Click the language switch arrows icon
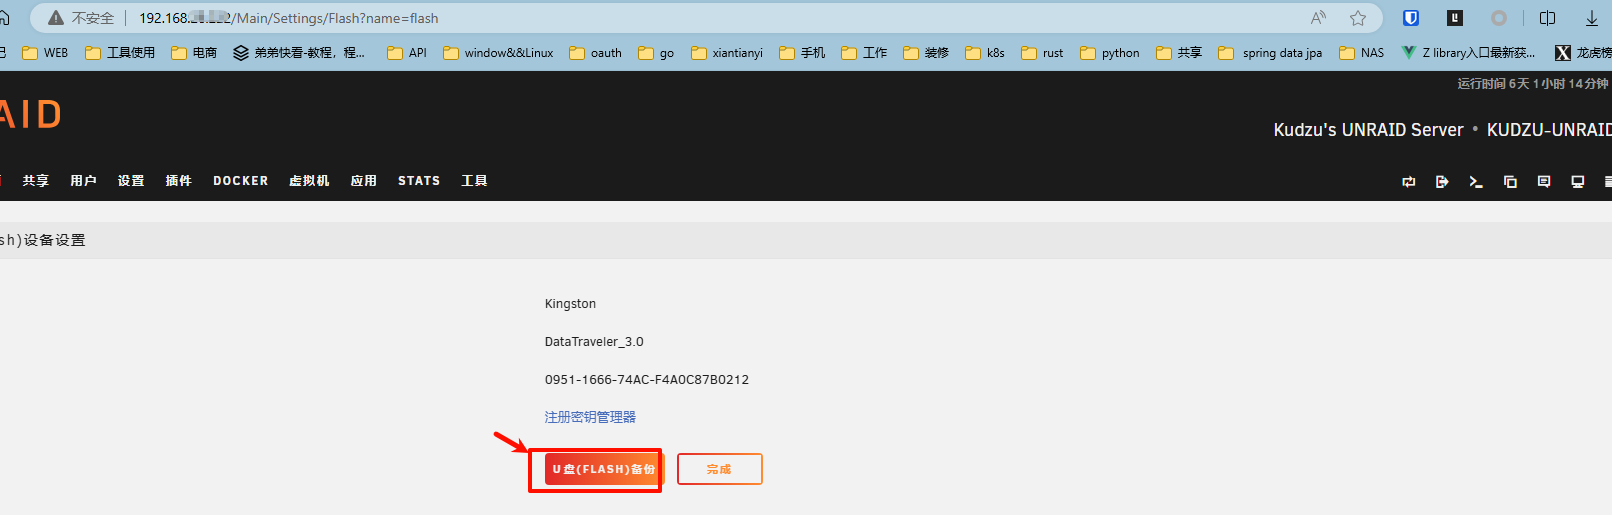 tap(1408, 181)
